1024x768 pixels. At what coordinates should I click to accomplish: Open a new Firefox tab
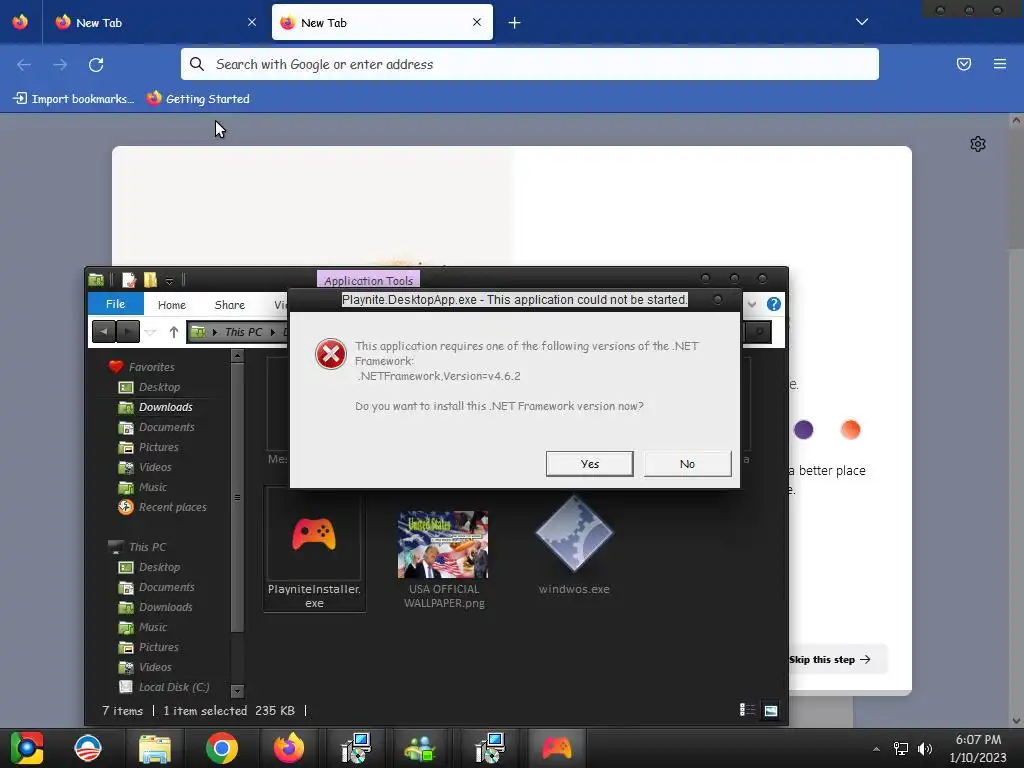(x=515, y=23)
